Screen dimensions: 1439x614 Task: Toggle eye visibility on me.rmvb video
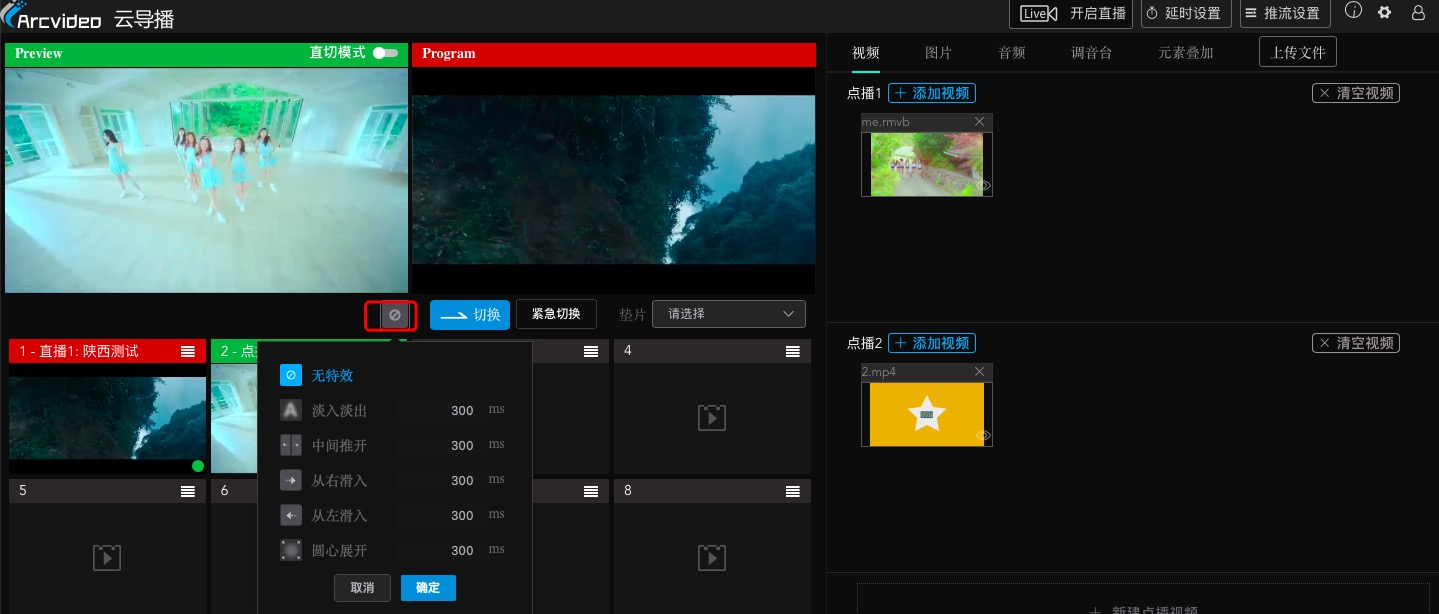click(x=983, y=186)
